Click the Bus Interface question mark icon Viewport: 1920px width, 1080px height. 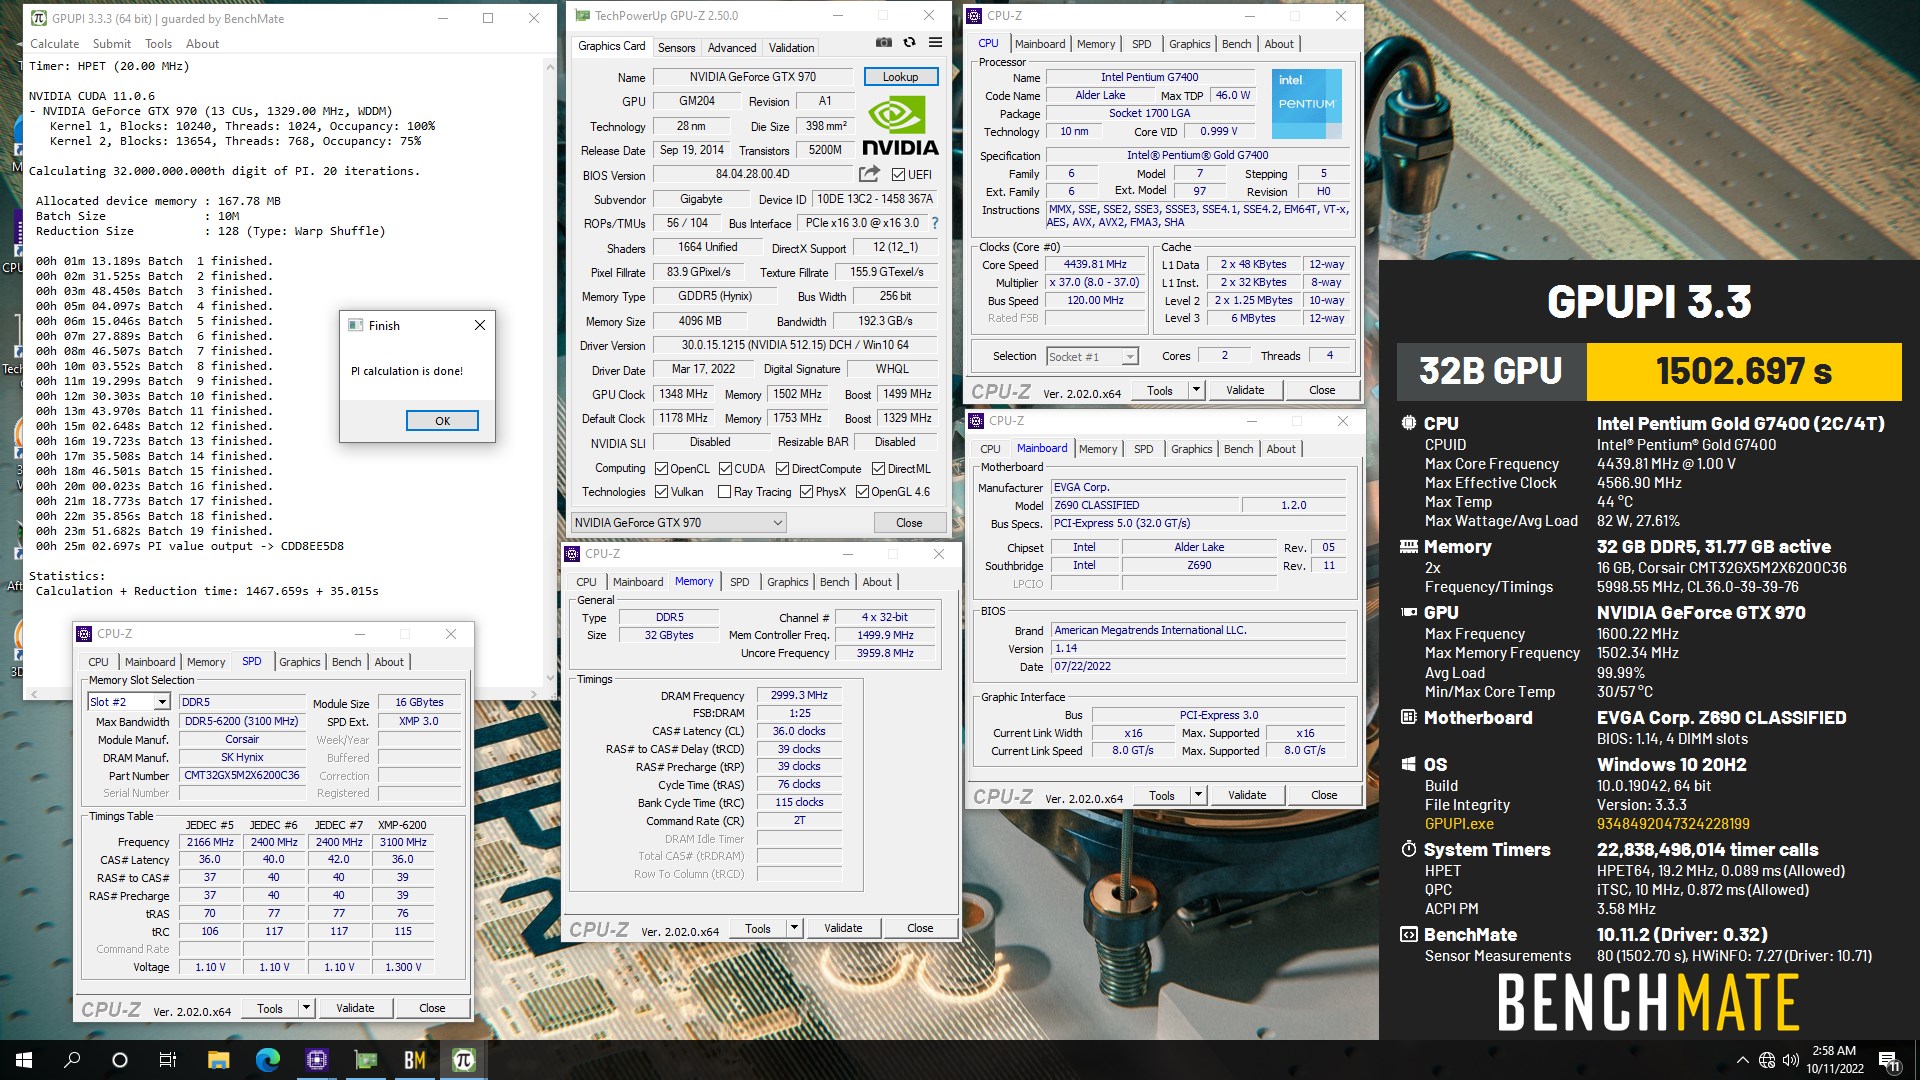pyautogui.click(x=935, y=223)
